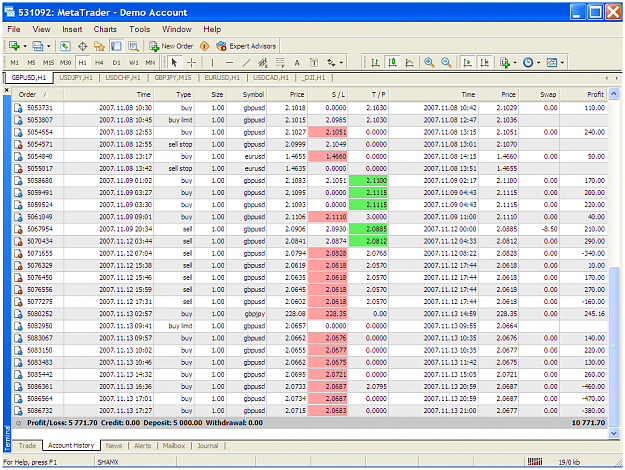
Task: Click the scrollbar down arrow in history
Action: pyautogui.click(x=614, y=433)
